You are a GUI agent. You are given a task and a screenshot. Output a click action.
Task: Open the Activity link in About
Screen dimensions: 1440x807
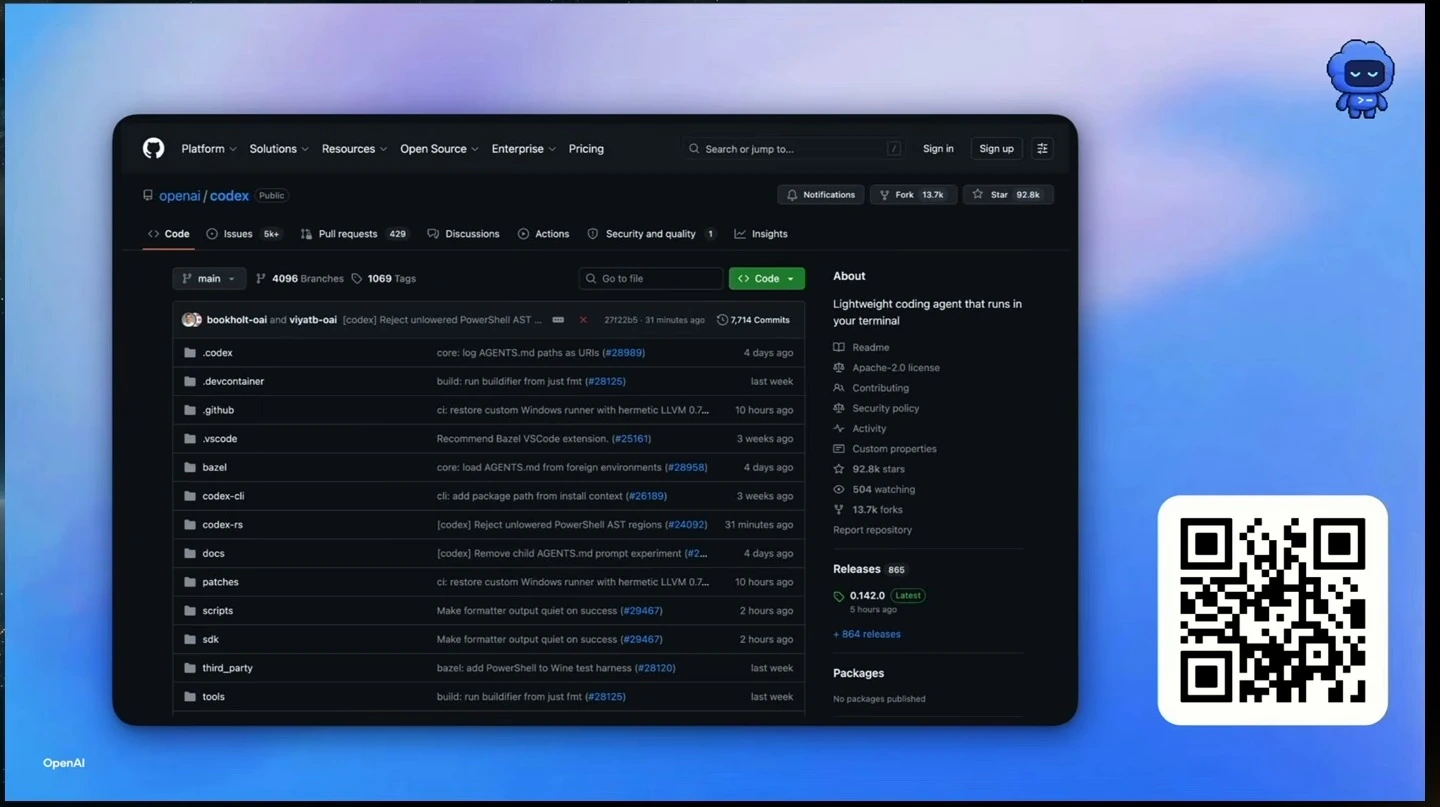coord(860,429)
